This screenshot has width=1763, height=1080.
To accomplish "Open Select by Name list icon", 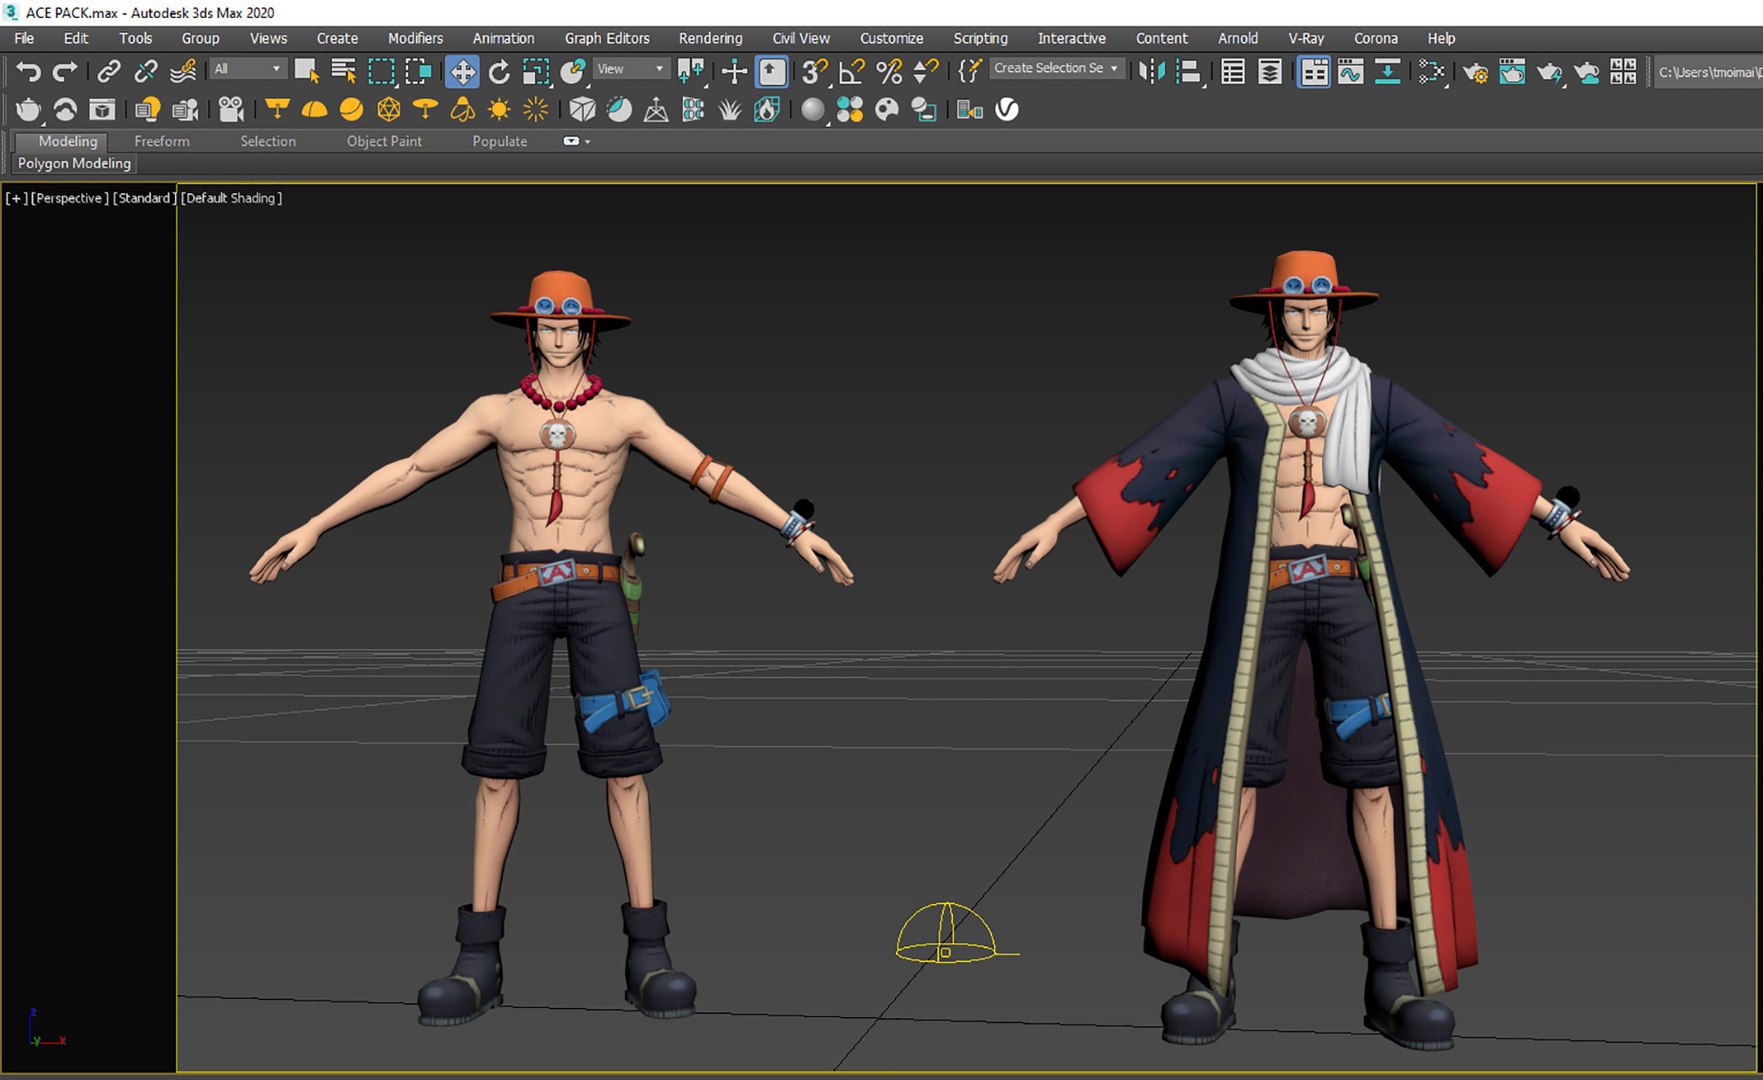I will (x=344, y=71).
